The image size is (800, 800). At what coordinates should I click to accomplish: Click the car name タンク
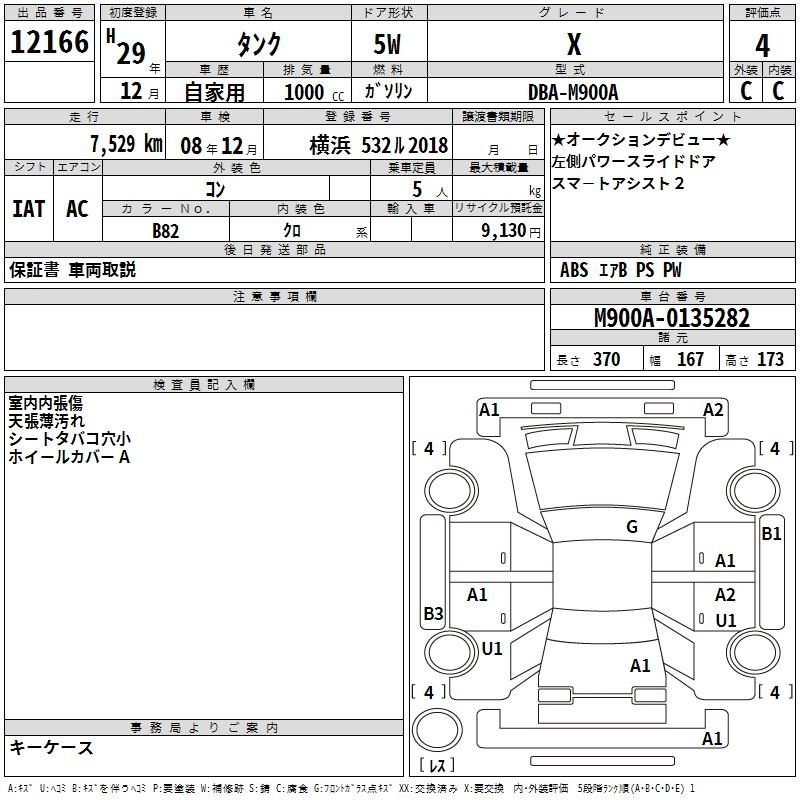258,44
